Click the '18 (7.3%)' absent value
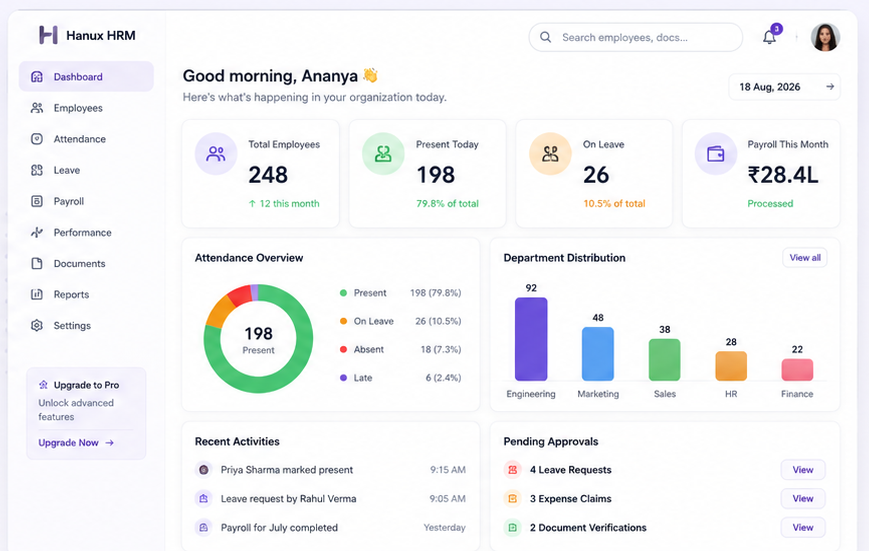The image size is (869, 551). point(441,349)
